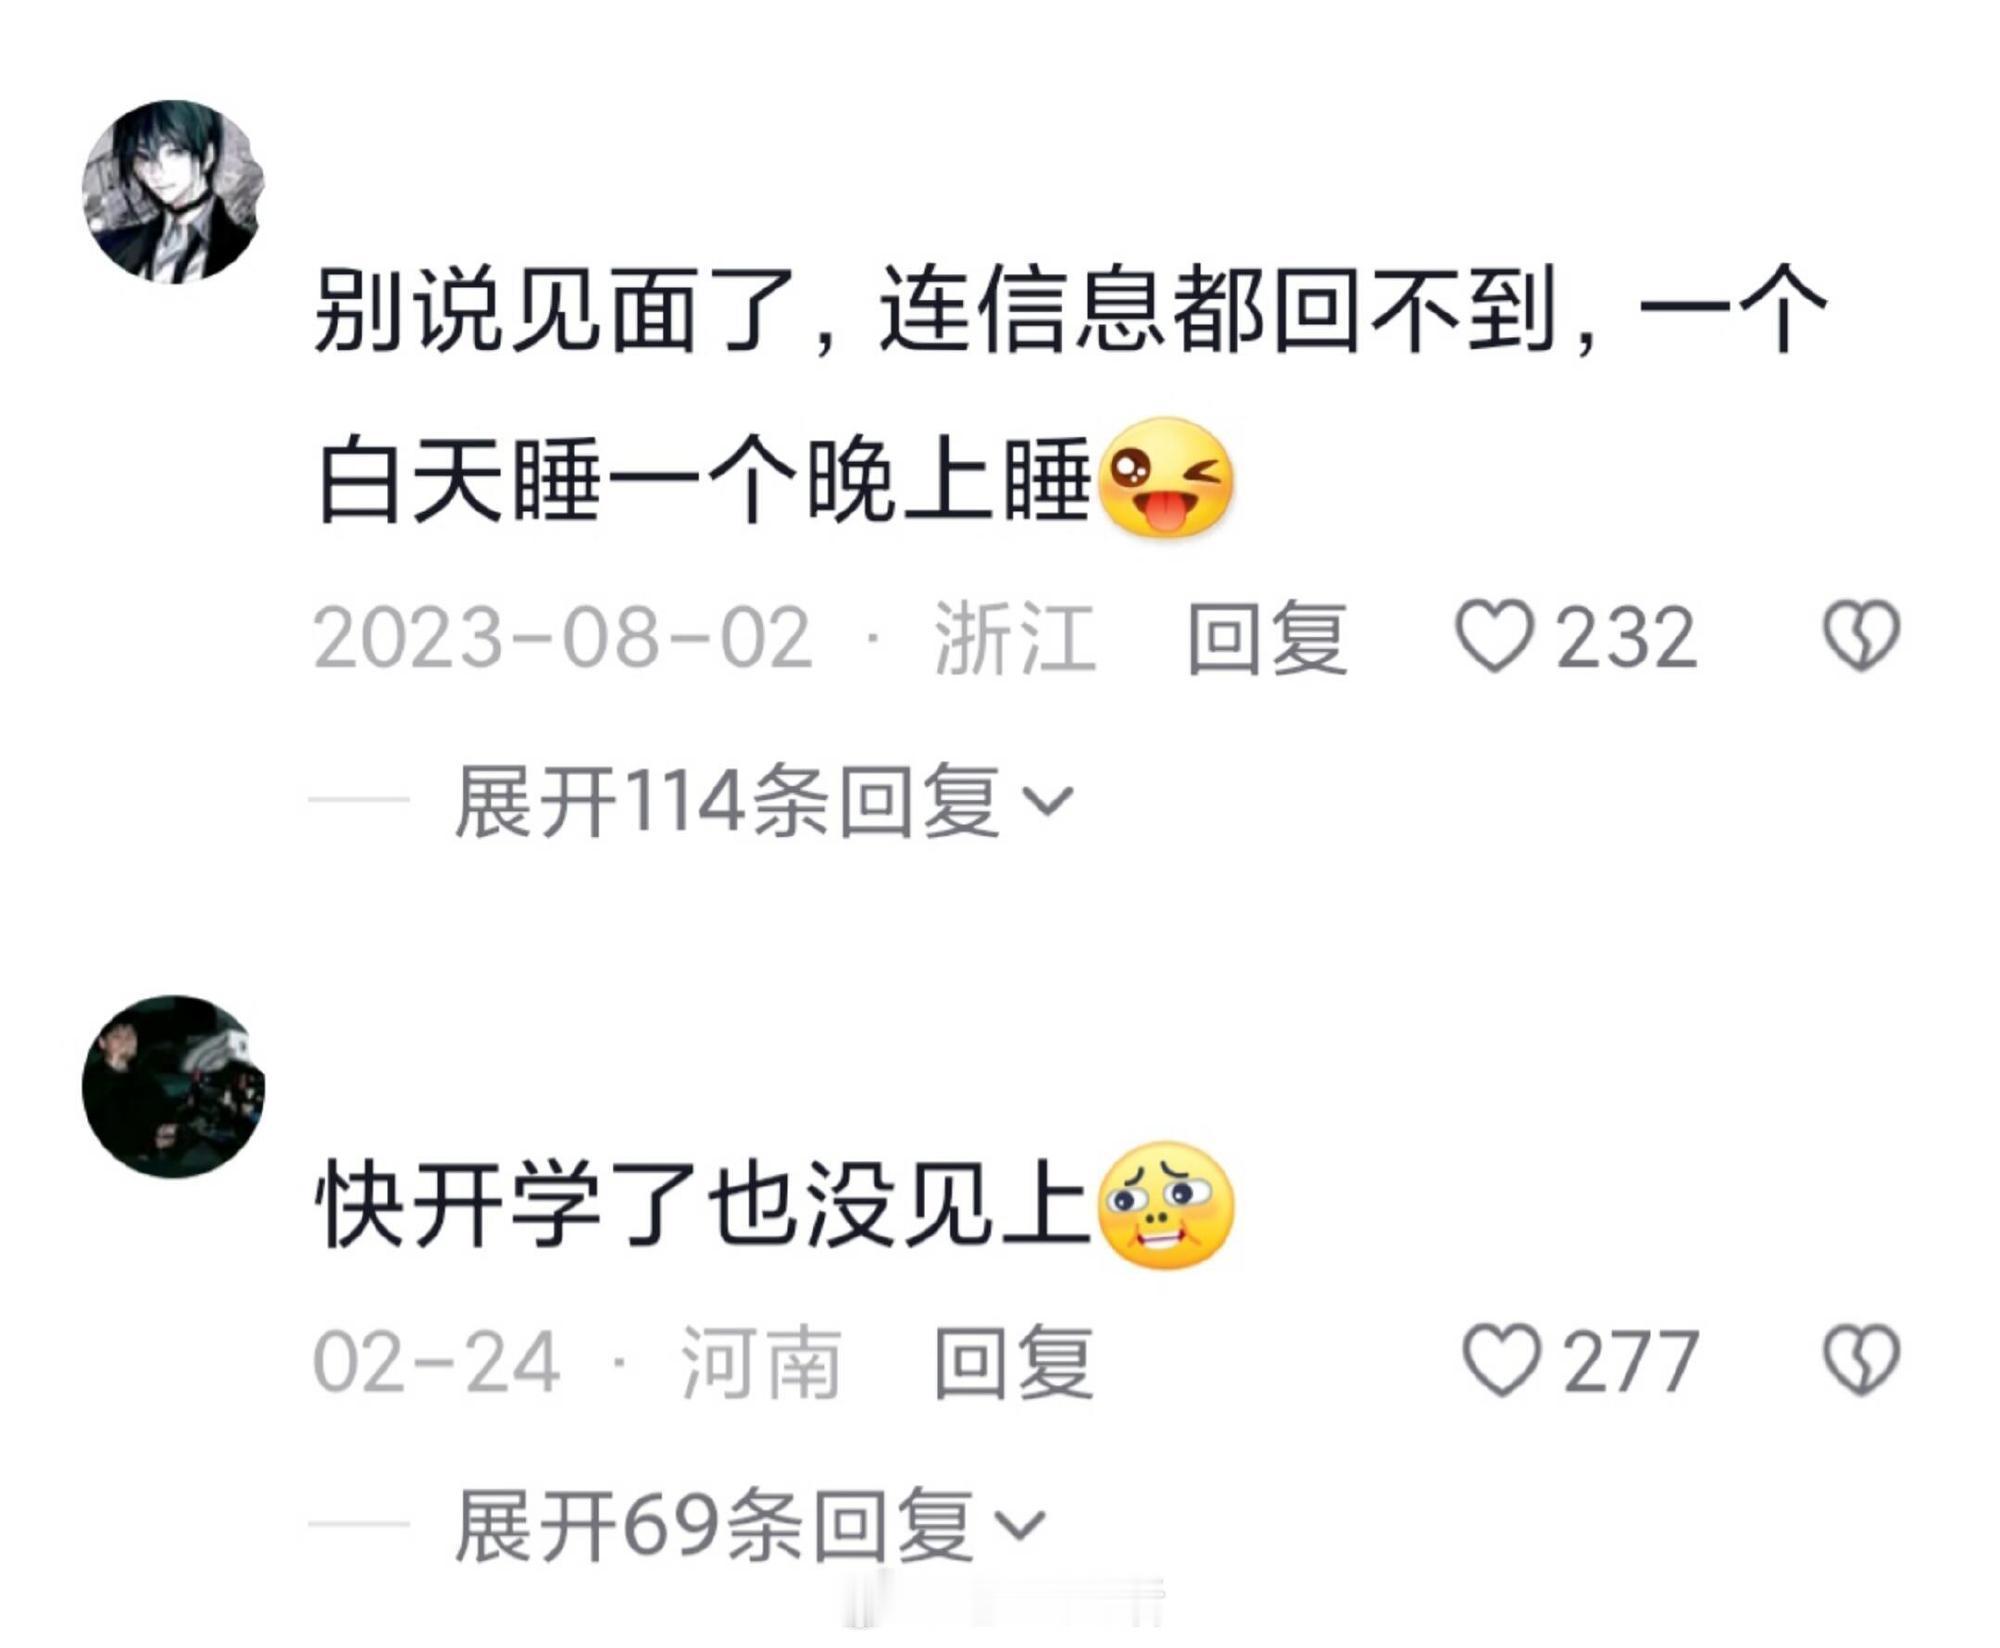Like the comment with 232 likes

click(x=1494, y=637)
